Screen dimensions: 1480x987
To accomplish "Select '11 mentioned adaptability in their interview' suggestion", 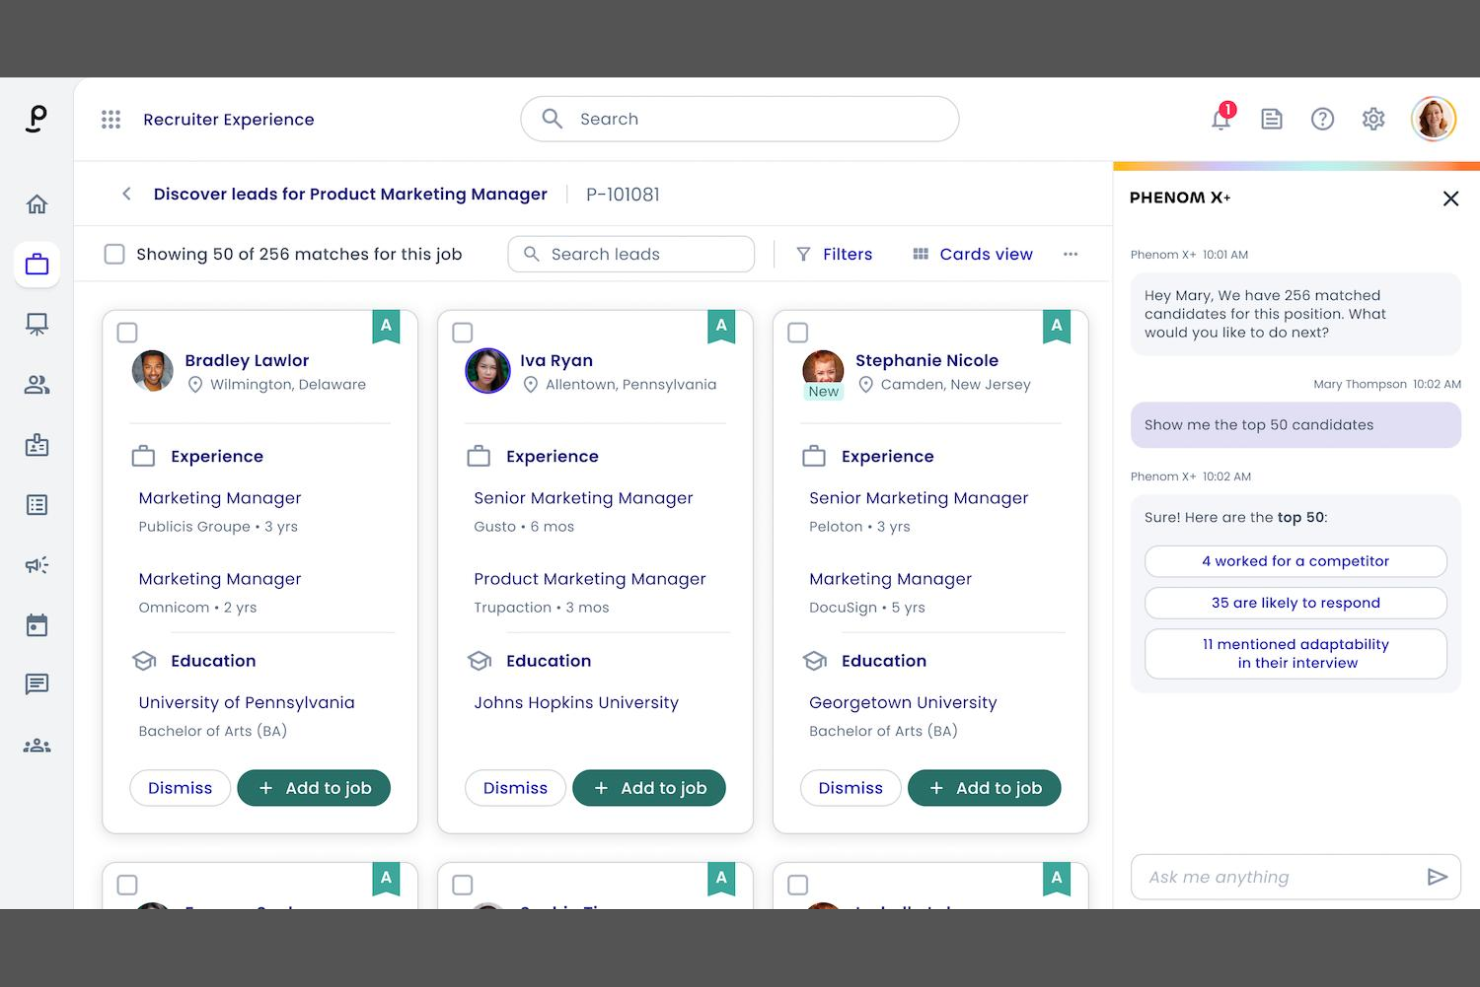I will (1296, 654).
